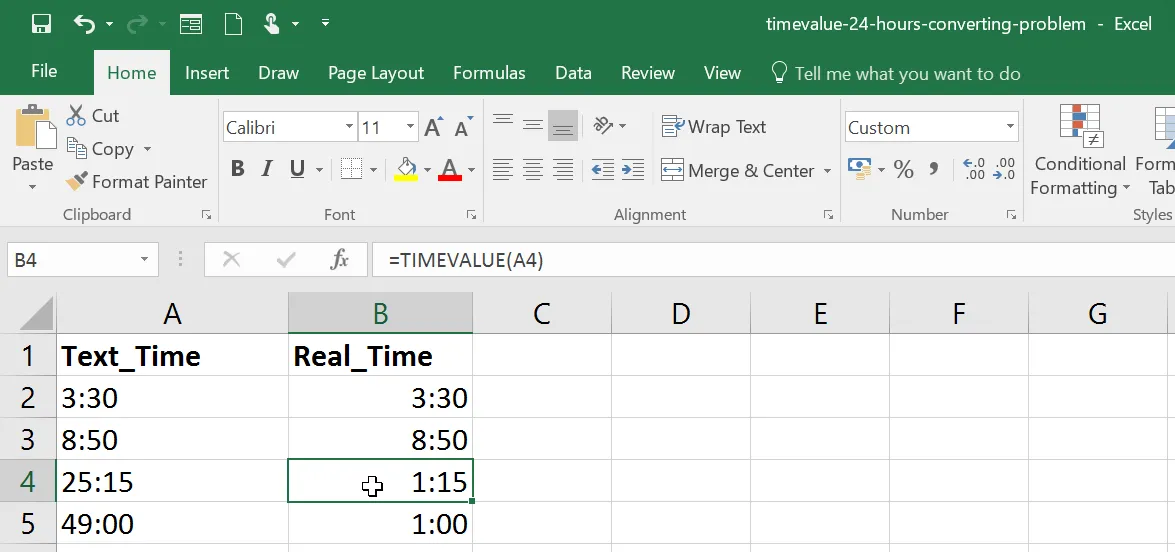The image size is (1175, 552).
Task: Open the File menu tab
Action: pos(44,72)
